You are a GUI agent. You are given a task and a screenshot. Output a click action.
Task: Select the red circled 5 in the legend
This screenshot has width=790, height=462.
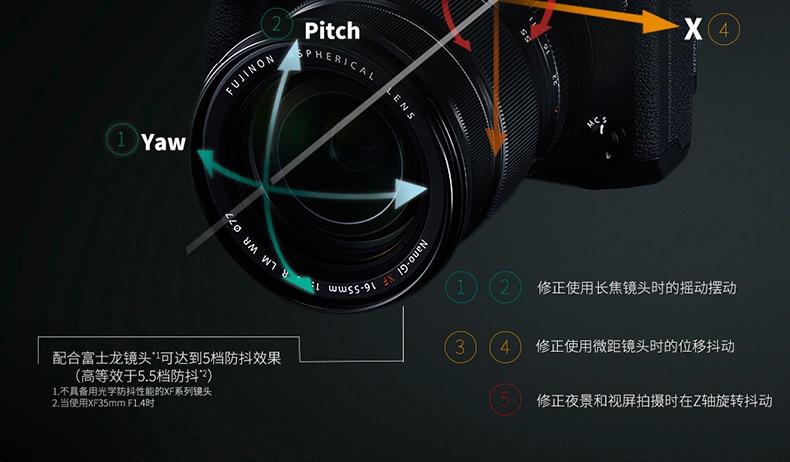coord(505,400)
